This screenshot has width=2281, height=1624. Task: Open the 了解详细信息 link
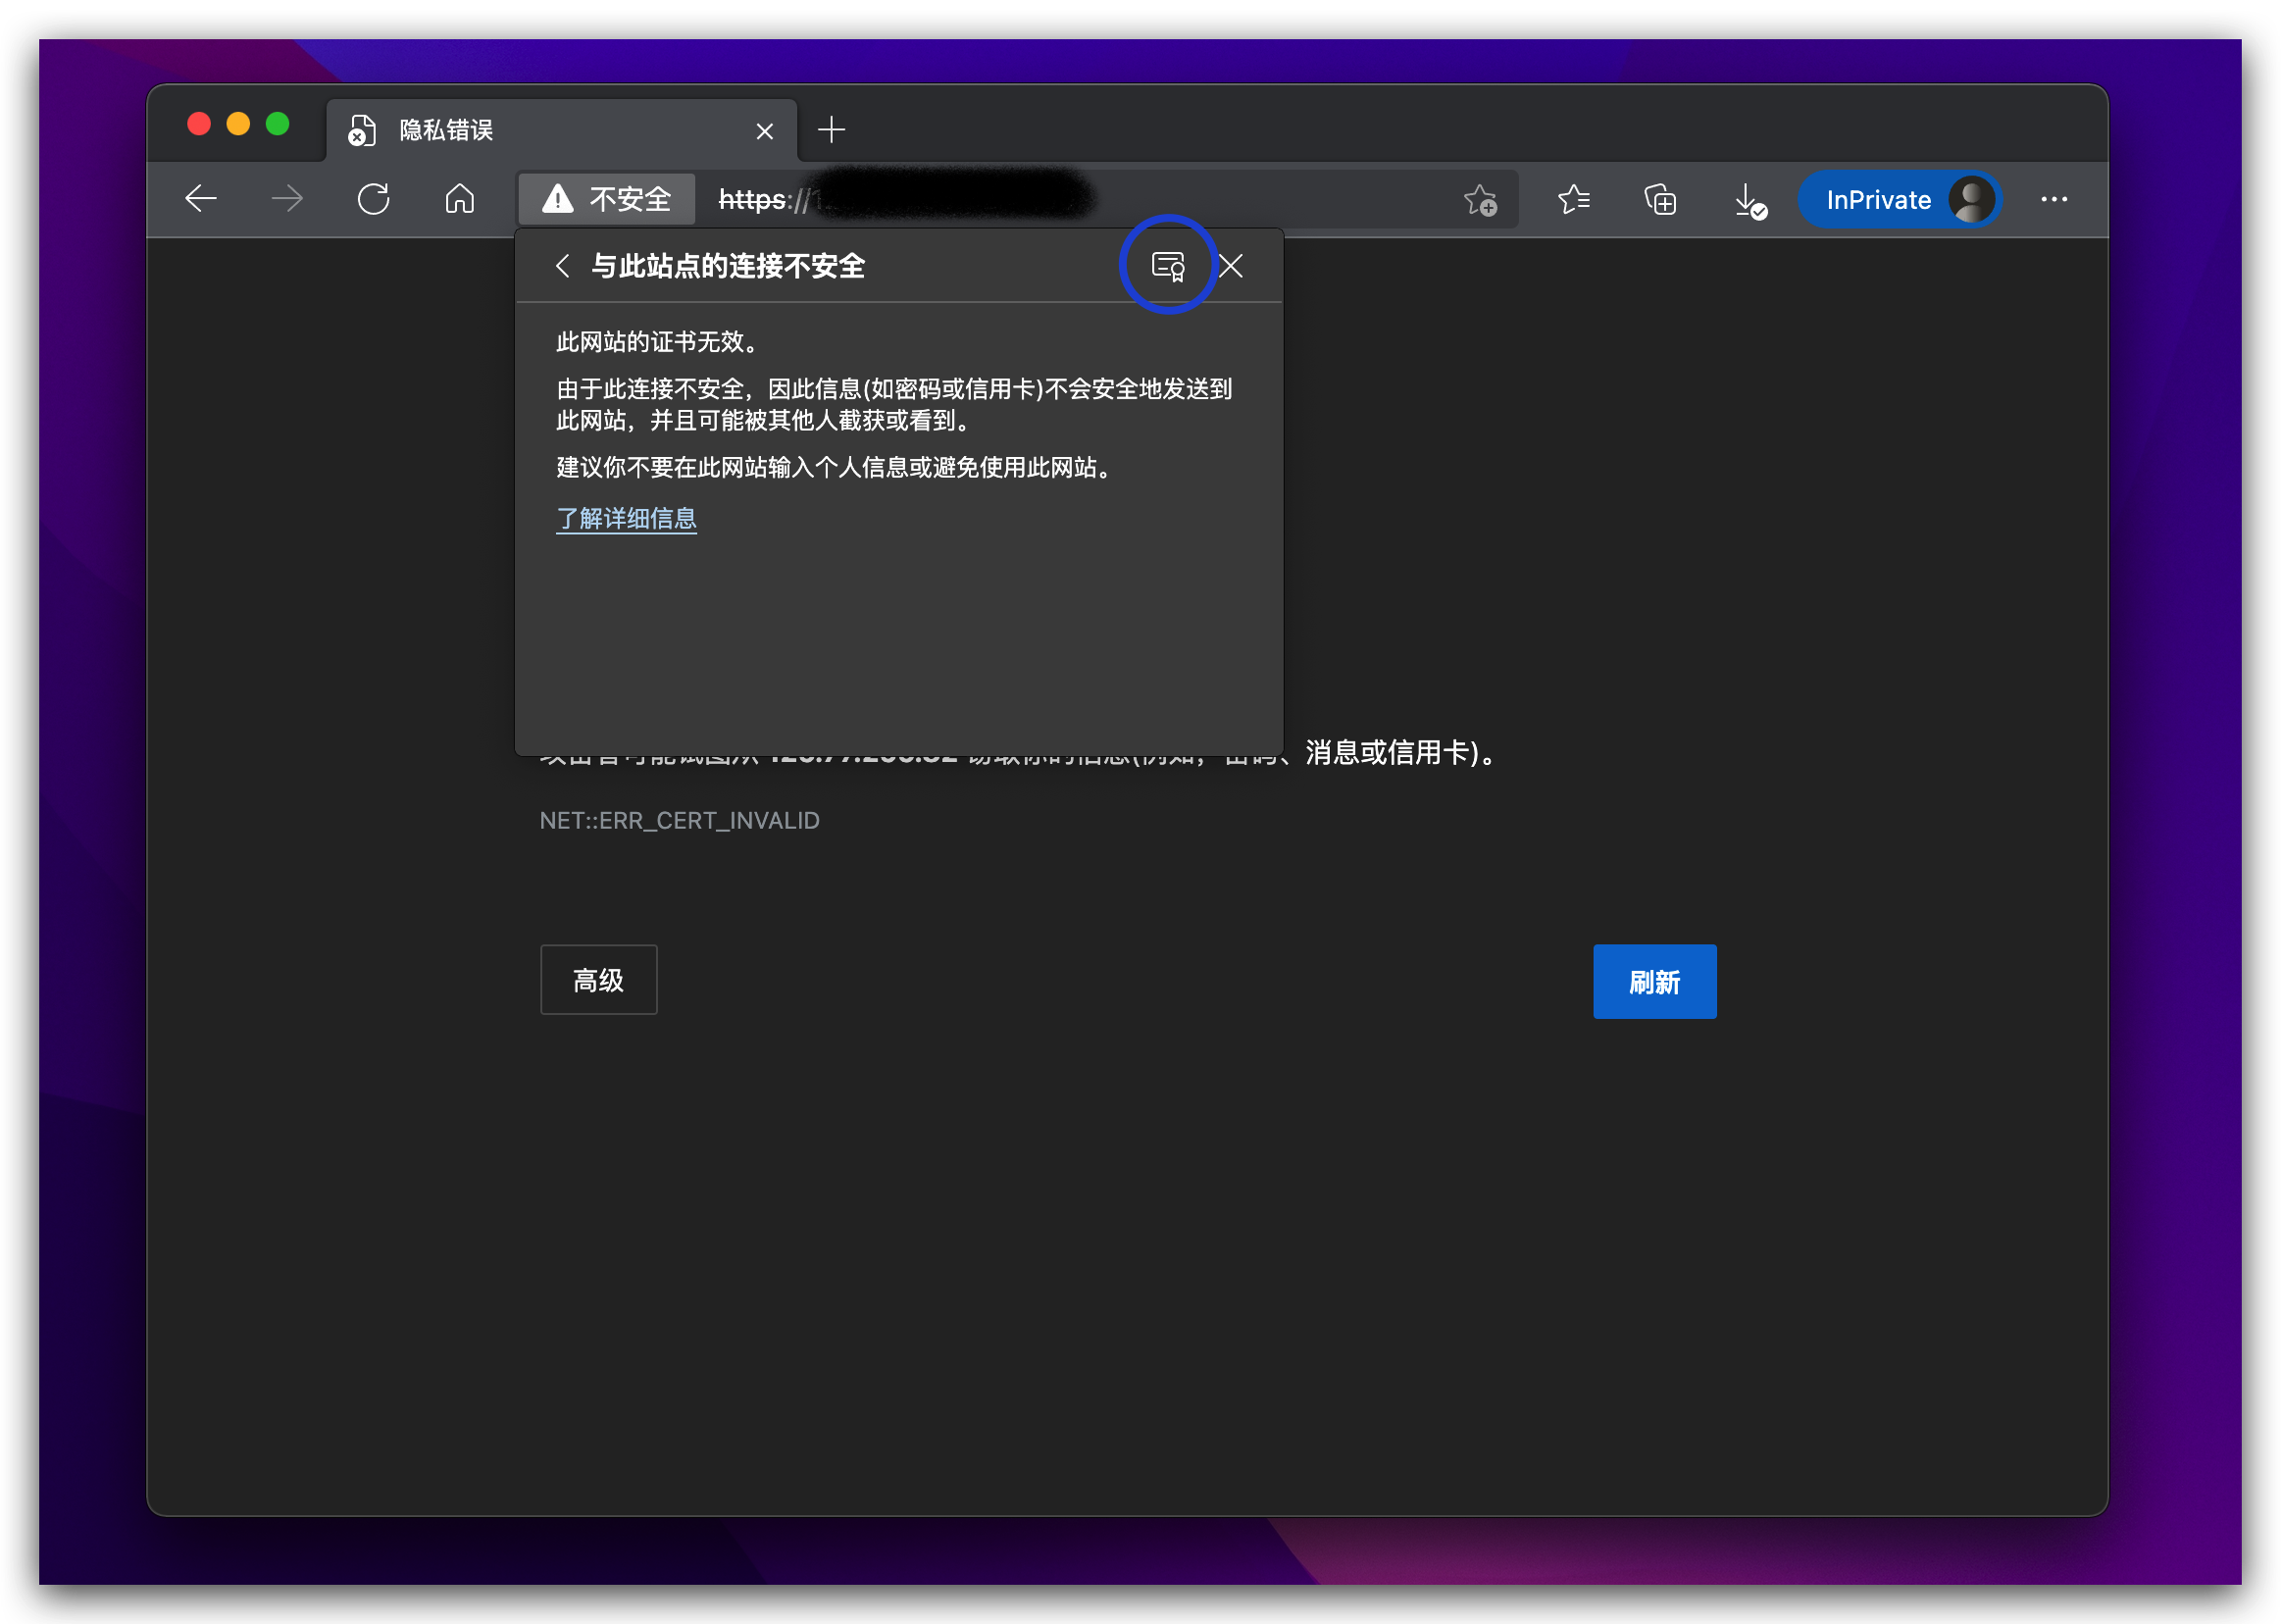tap(626, 518)
